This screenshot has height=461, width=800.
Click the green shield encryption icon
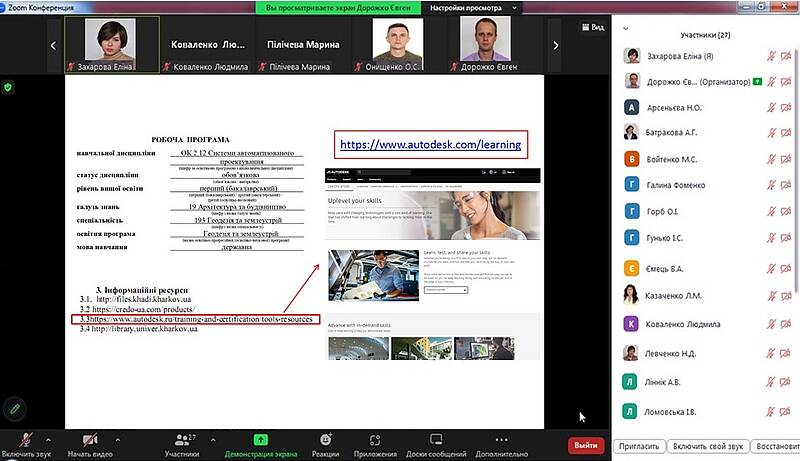coord(9,88)
